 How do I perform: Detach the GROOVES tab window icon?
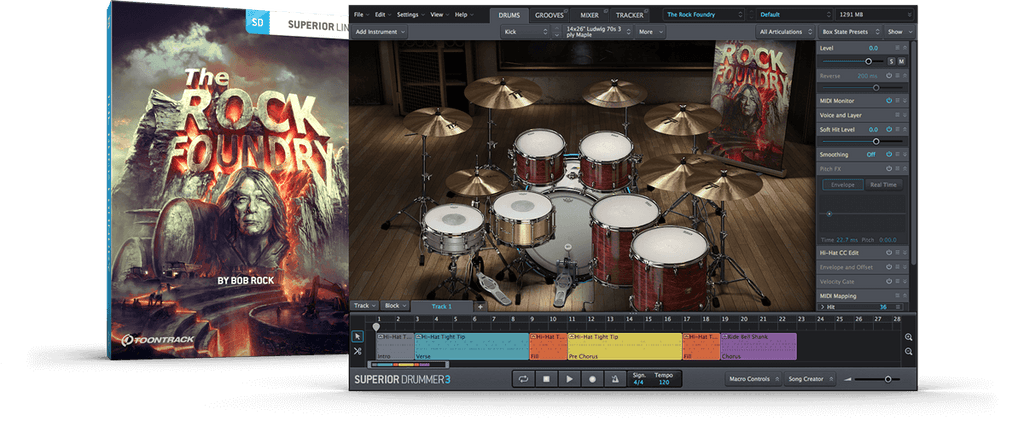coord(566,11)
